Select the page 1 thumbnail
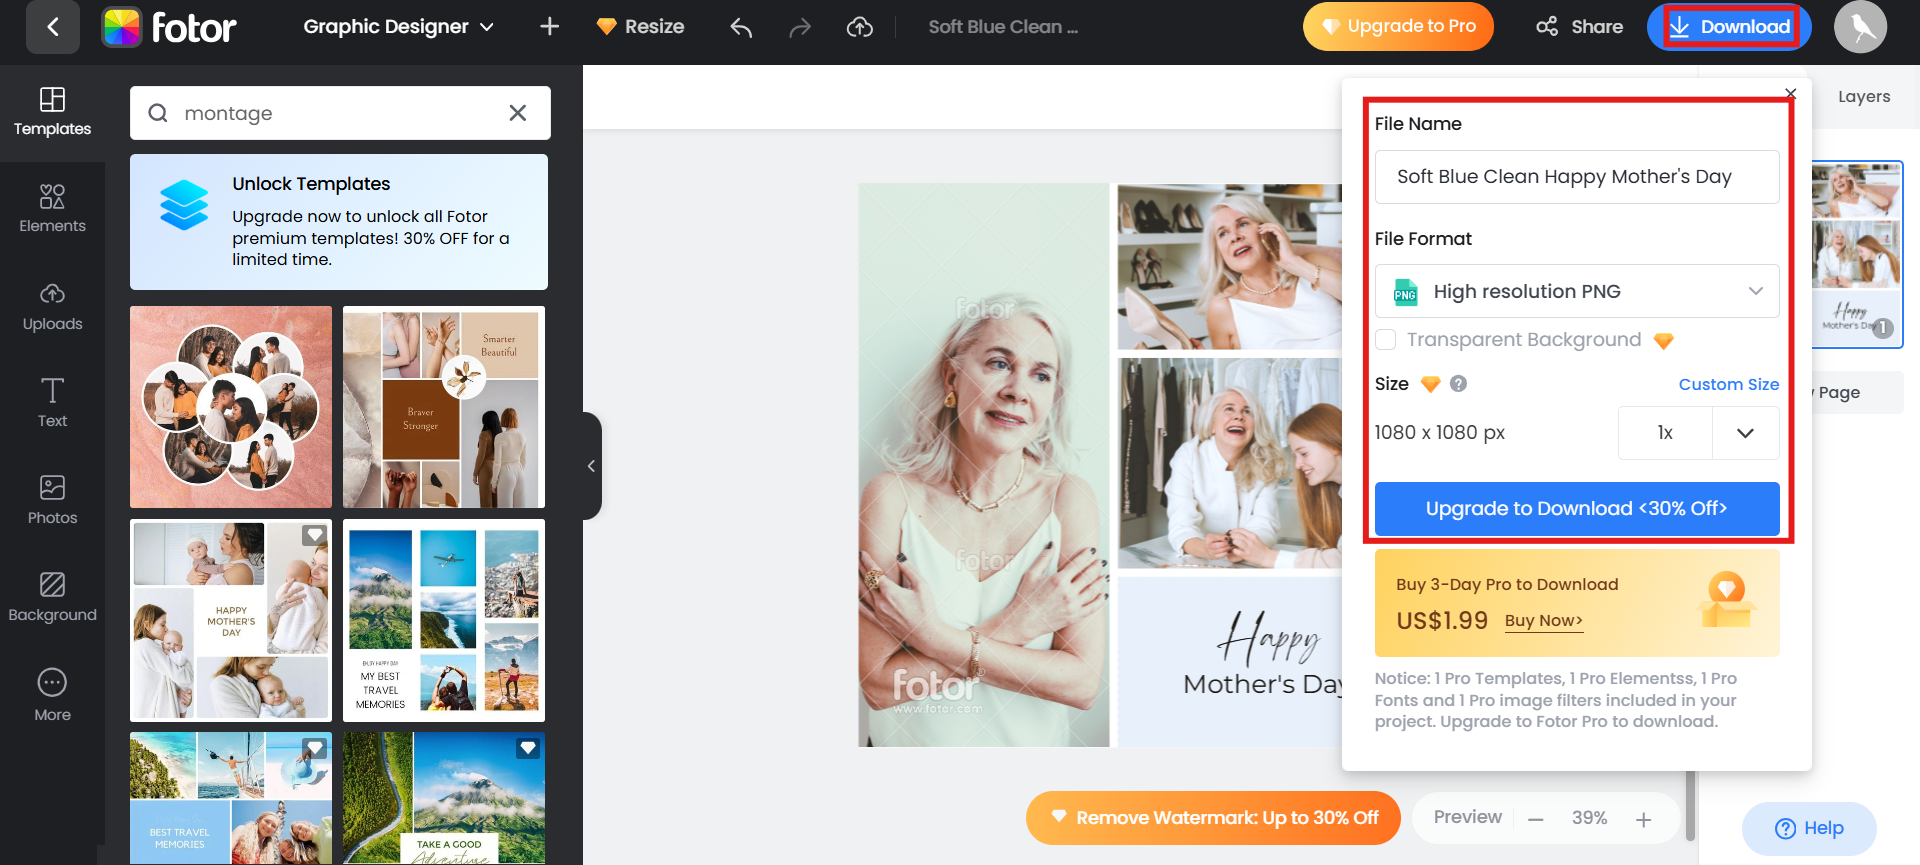 [1857, 254]
